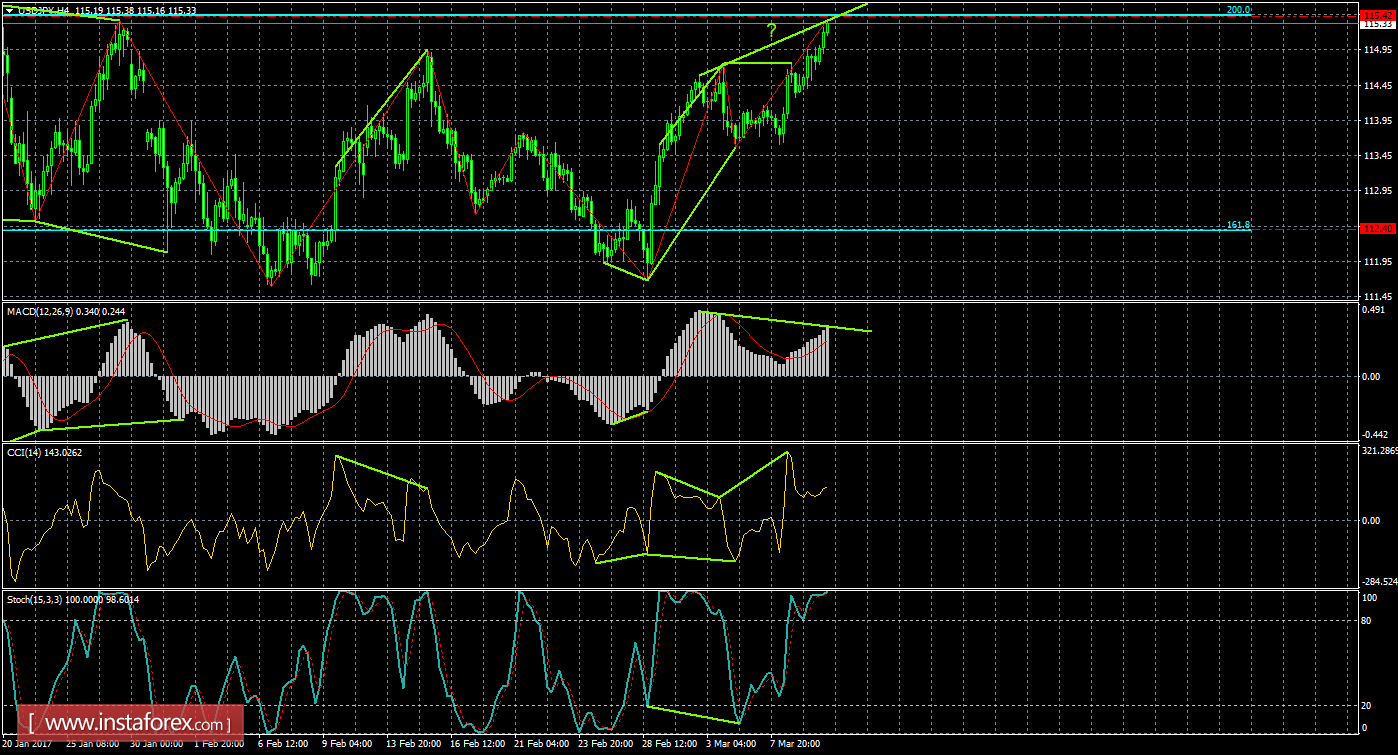Click the 16 Feb 12:00 time label
Image resolution: width=1398 pixels, height=755 pixels.
(477, 745)
